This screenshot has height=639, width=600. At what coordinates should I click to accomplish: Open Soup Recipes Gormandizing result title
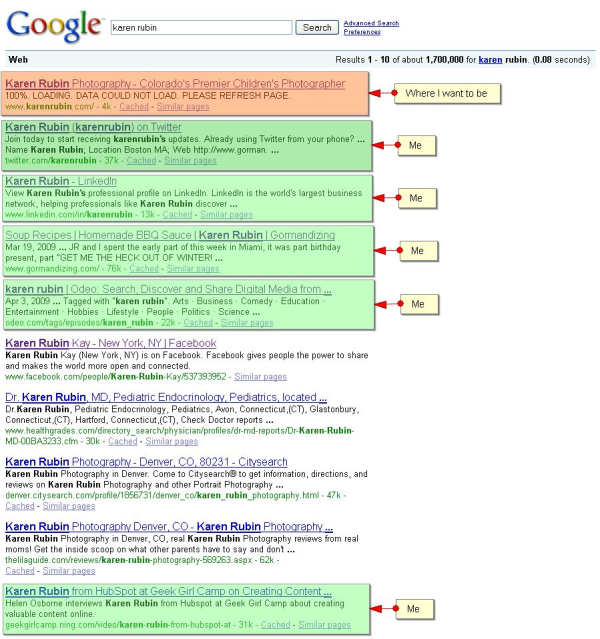tap(170, 235)
